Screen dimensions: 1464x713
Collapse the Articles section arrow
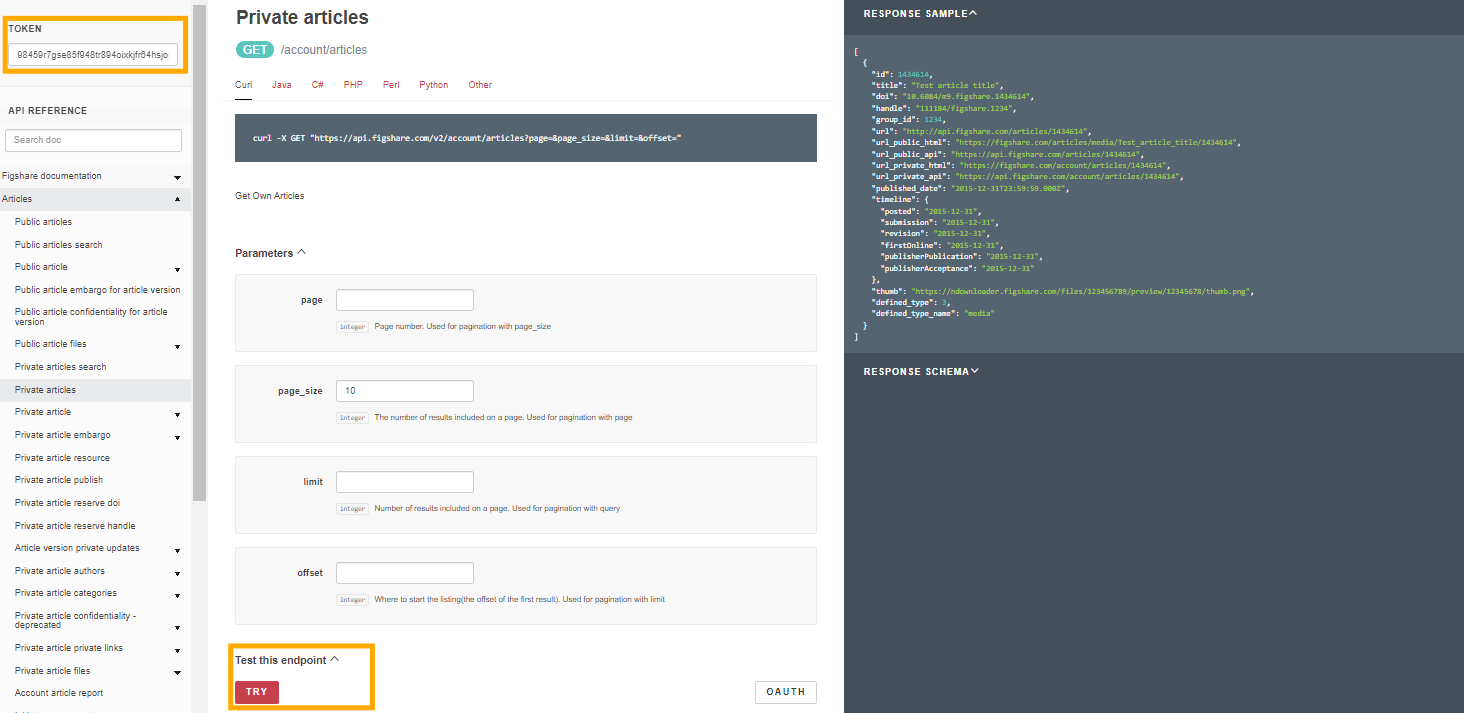(x=177, y=200)
